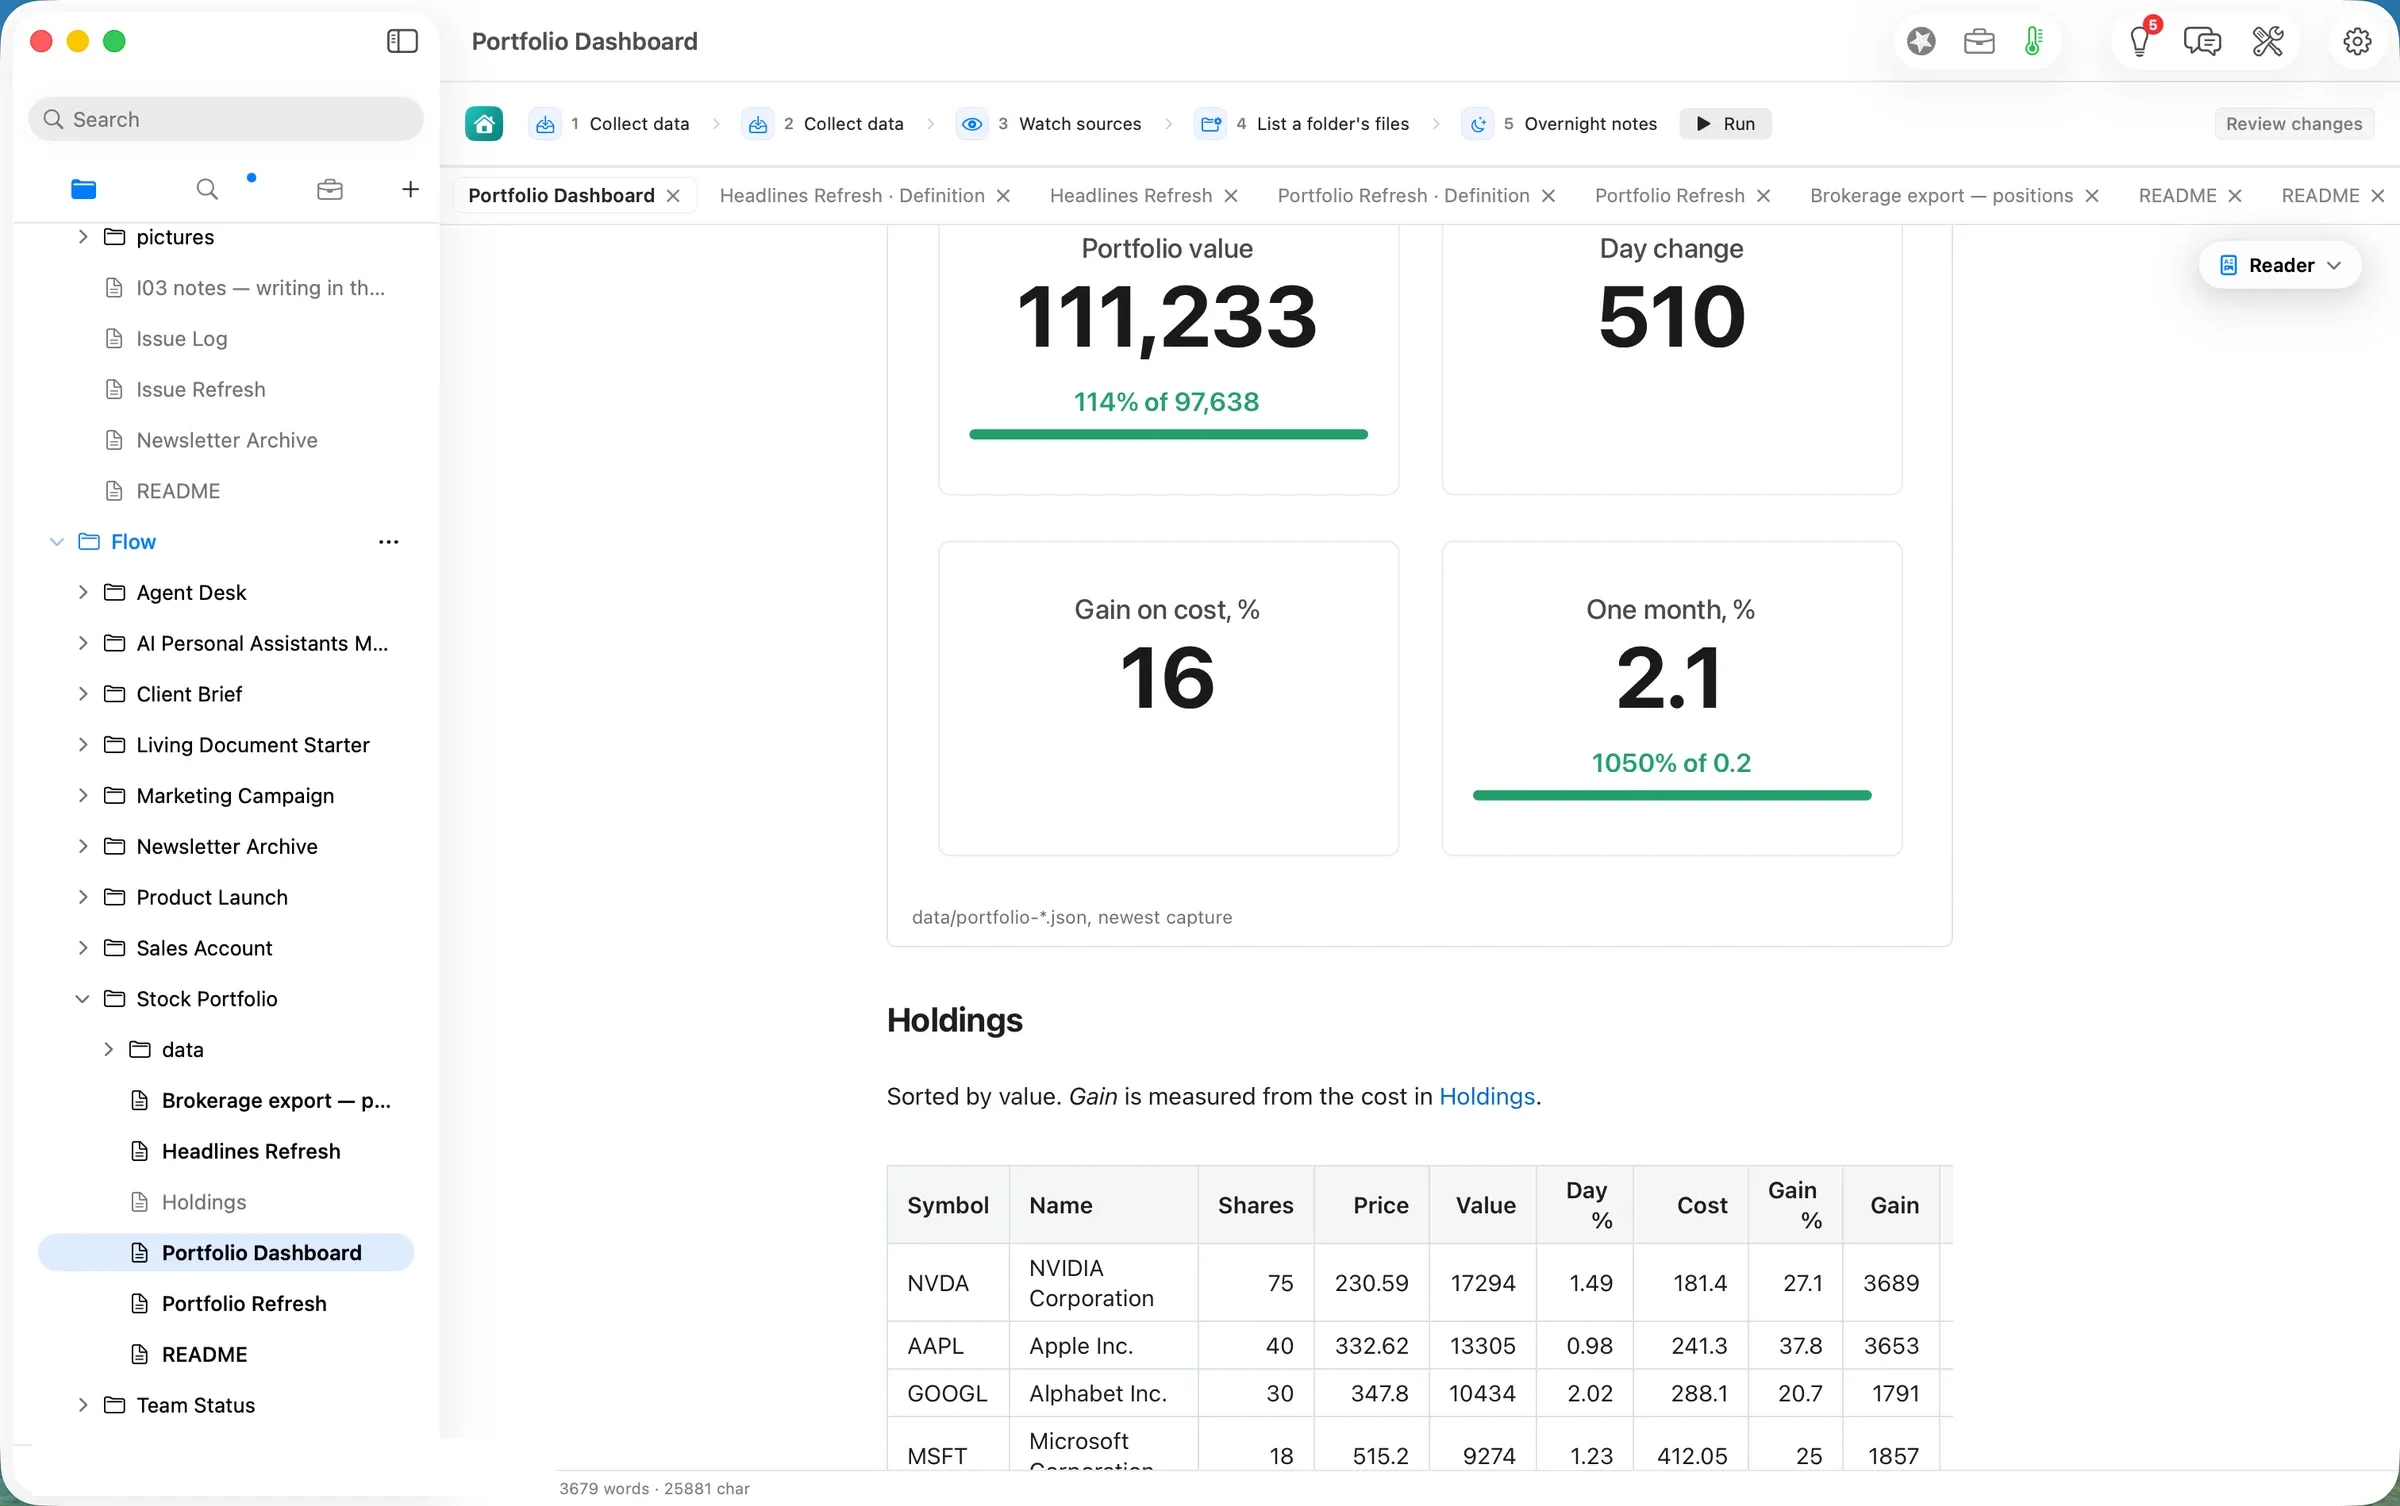Close the Portfolio Dashboard tab

tap(673, 196)
